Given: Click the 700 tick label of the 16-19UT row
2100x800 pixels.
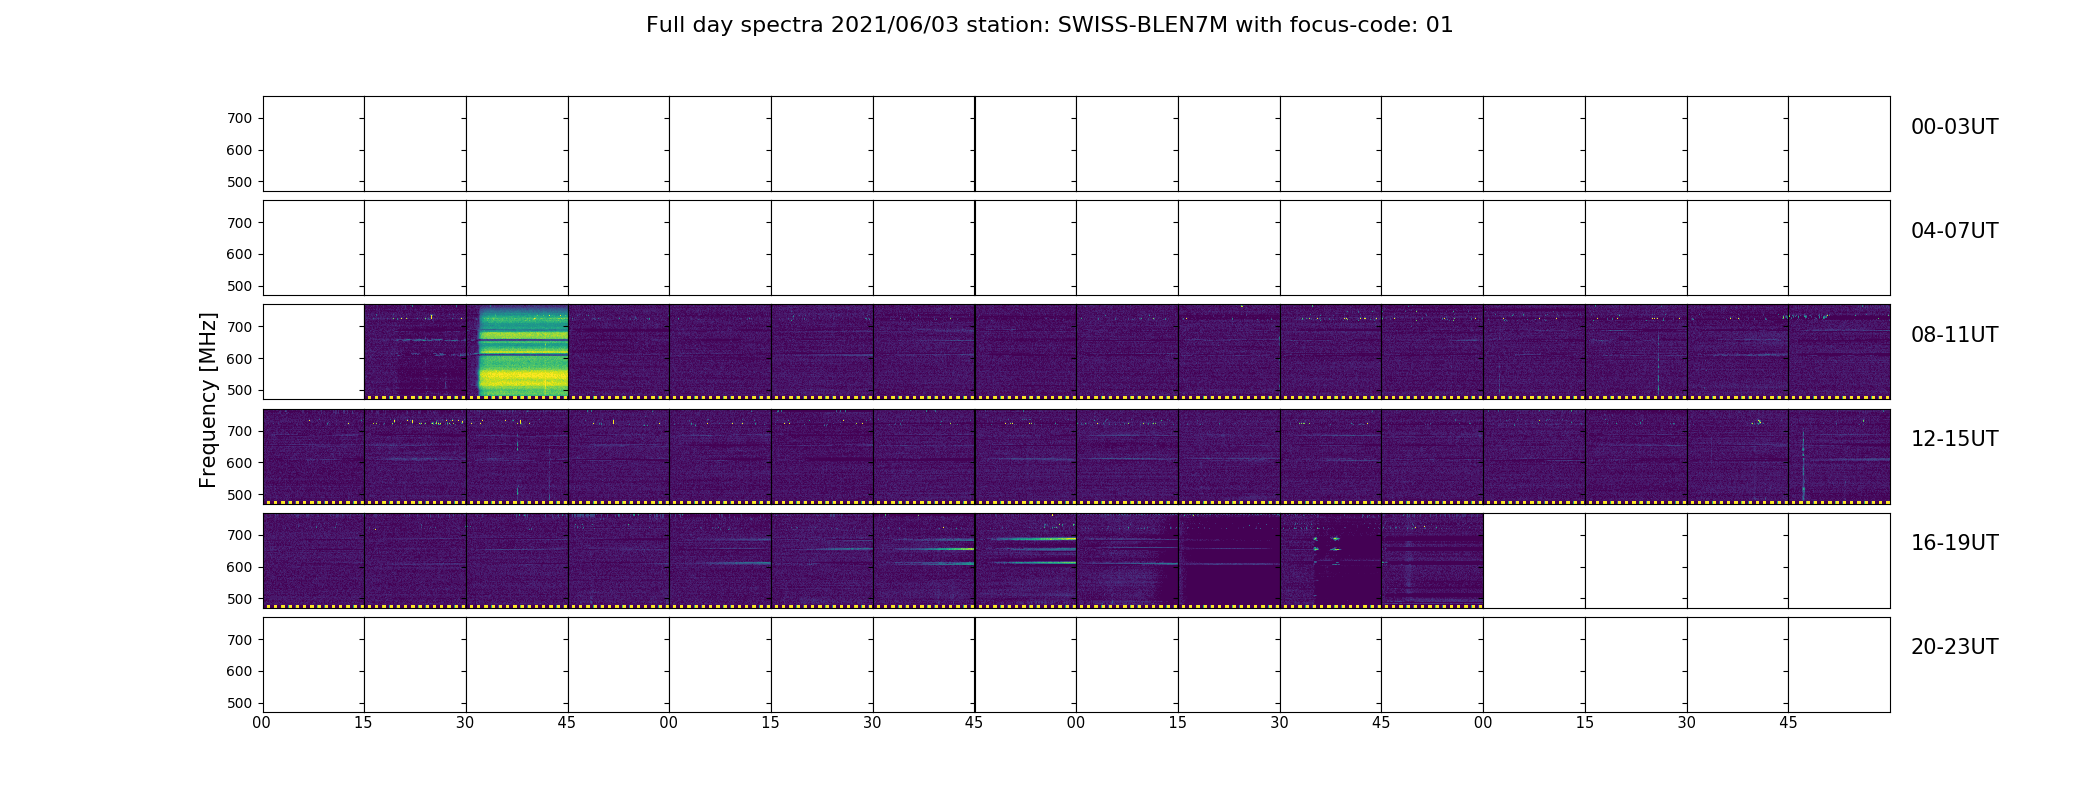Looking at the screenshot, I should (x=239, y=535).
